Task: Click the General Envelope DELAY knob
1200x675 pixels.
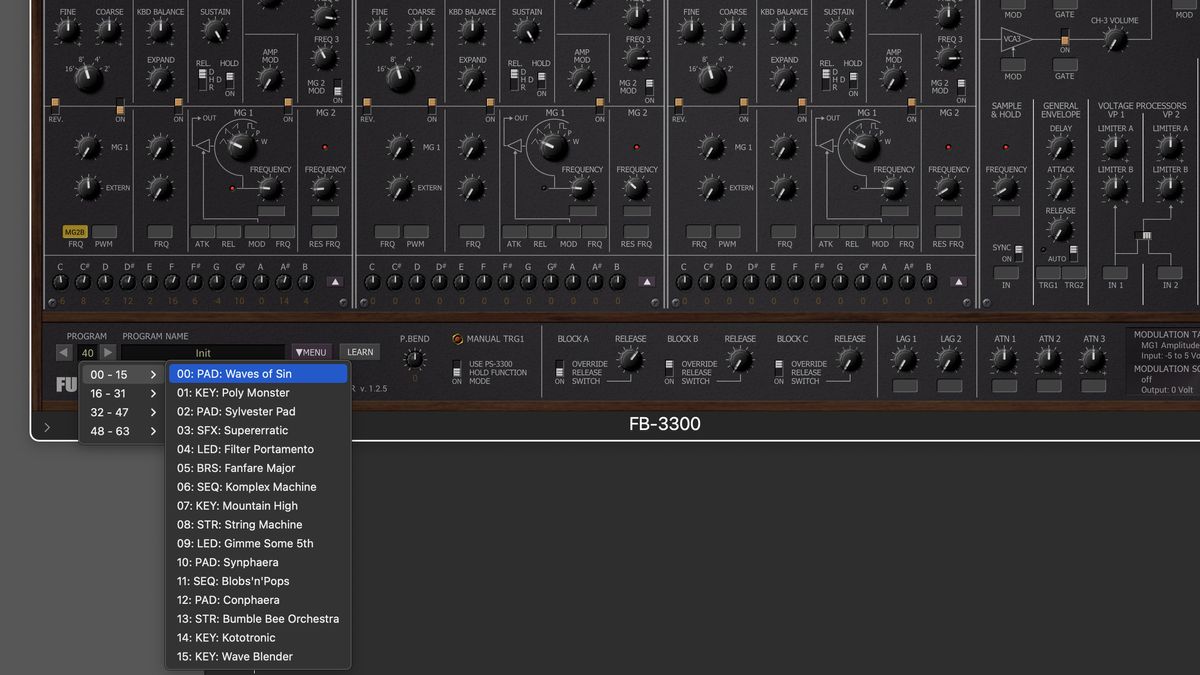Action: (1061, 148)
